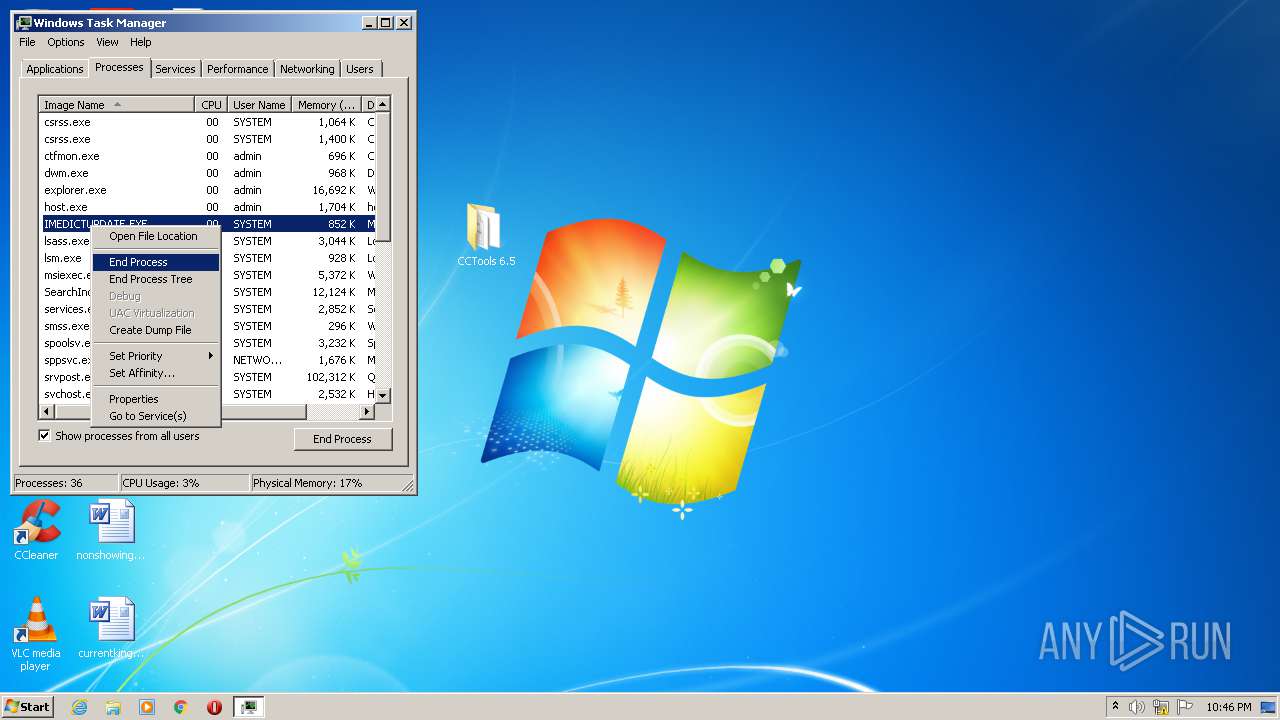Choose Go to Service(s)
This screenshot has height=720, width=1280.
click(155, 416)
